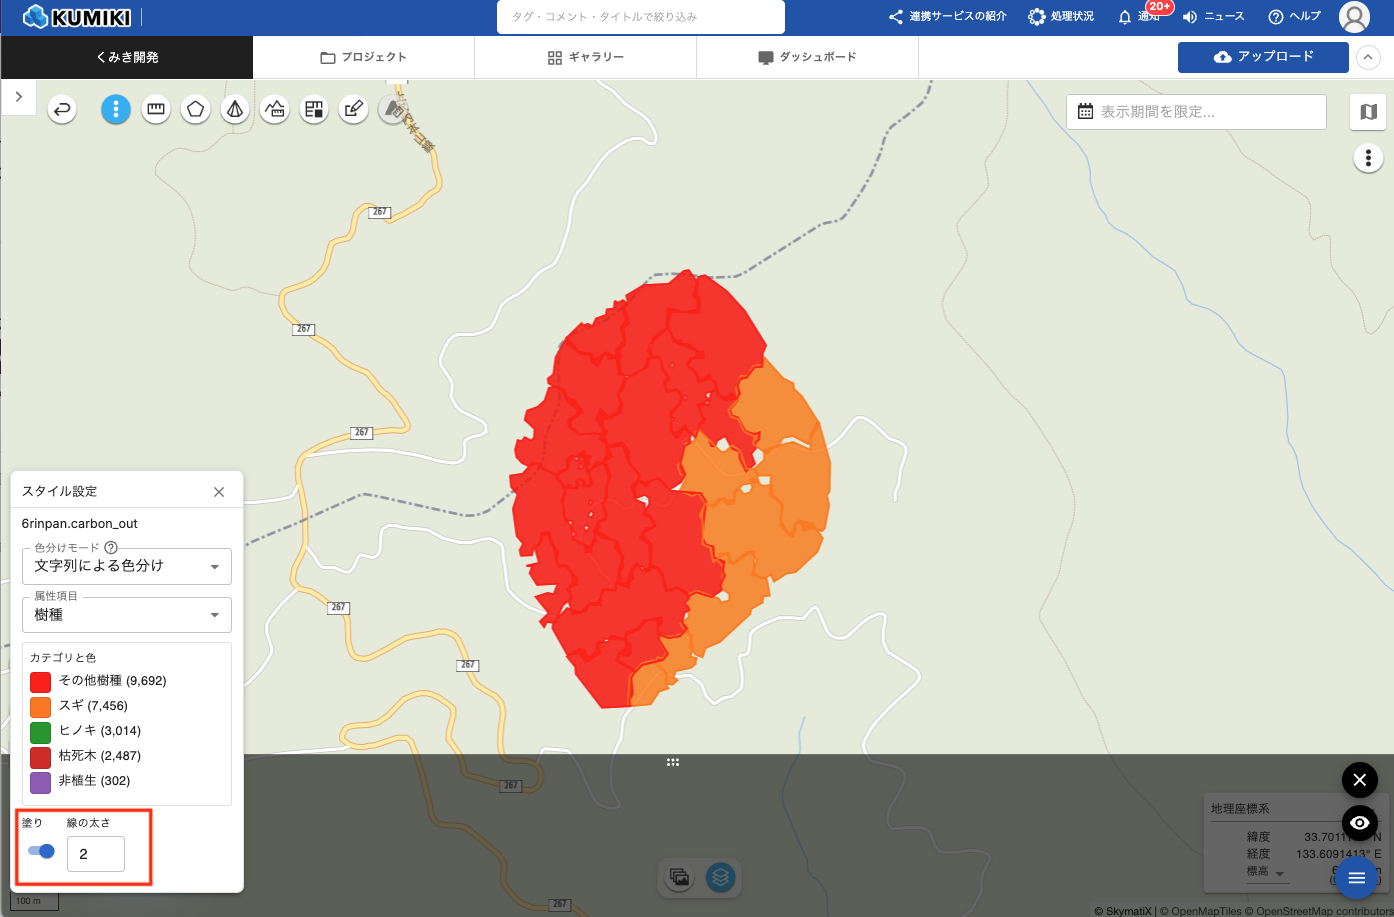Screen dimensions: 1394x917
Task: Select the pentagon area measurement tool
Action: tap(195, 109)
